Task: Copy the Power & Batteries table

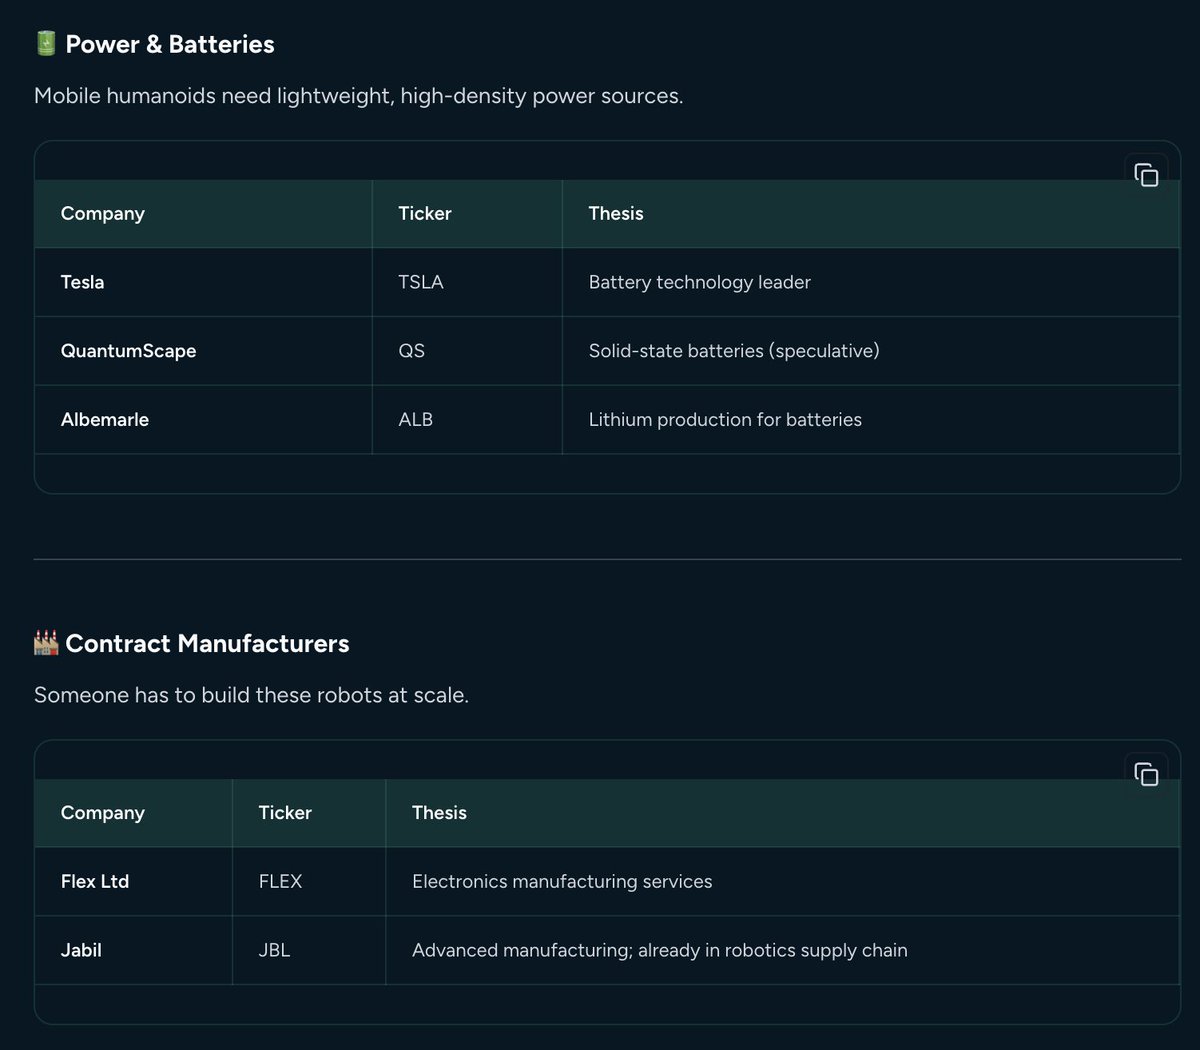Action: tap(1146, 175)
